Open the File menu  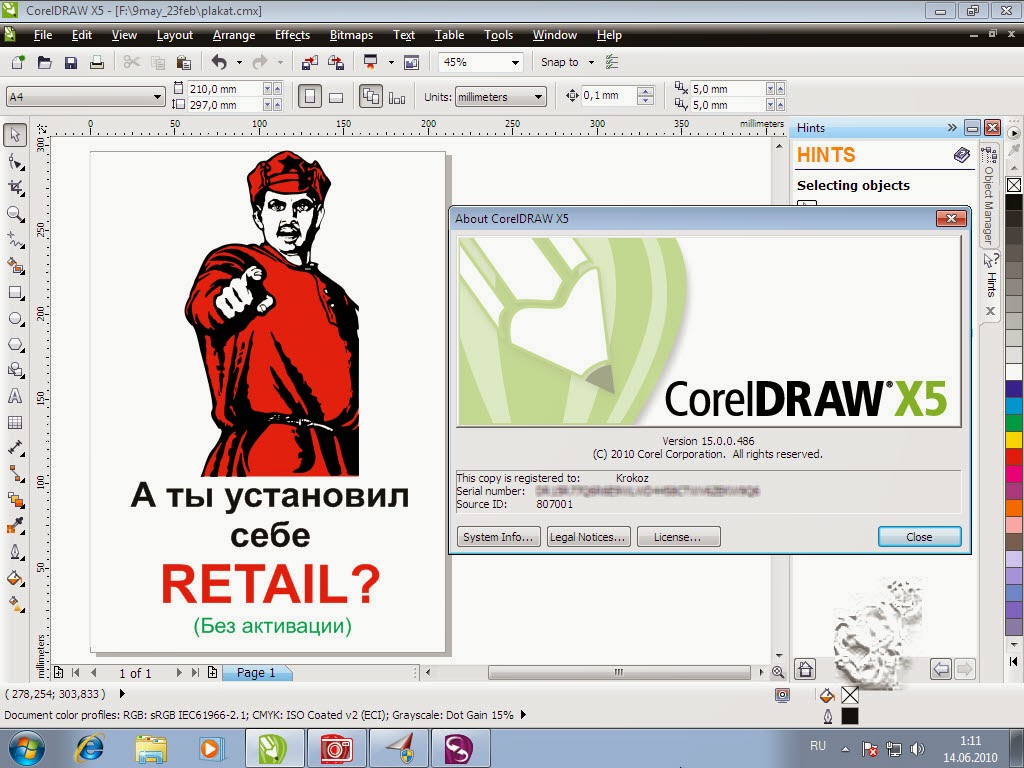(42, 35)
